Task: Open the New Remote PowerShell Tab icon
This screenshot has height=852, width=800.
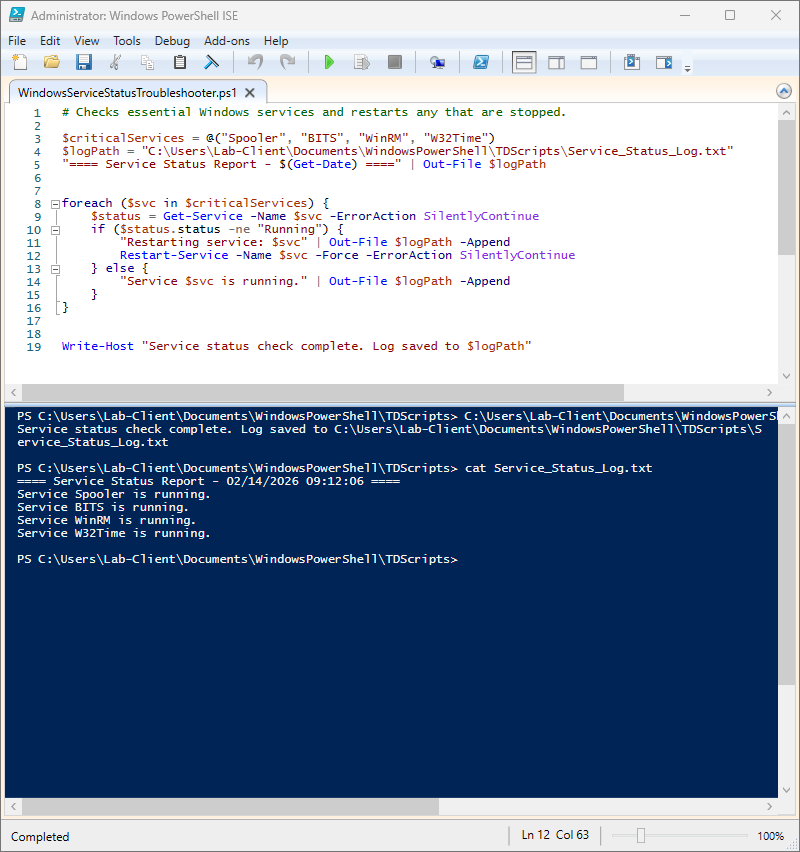Action: [438, 62]
